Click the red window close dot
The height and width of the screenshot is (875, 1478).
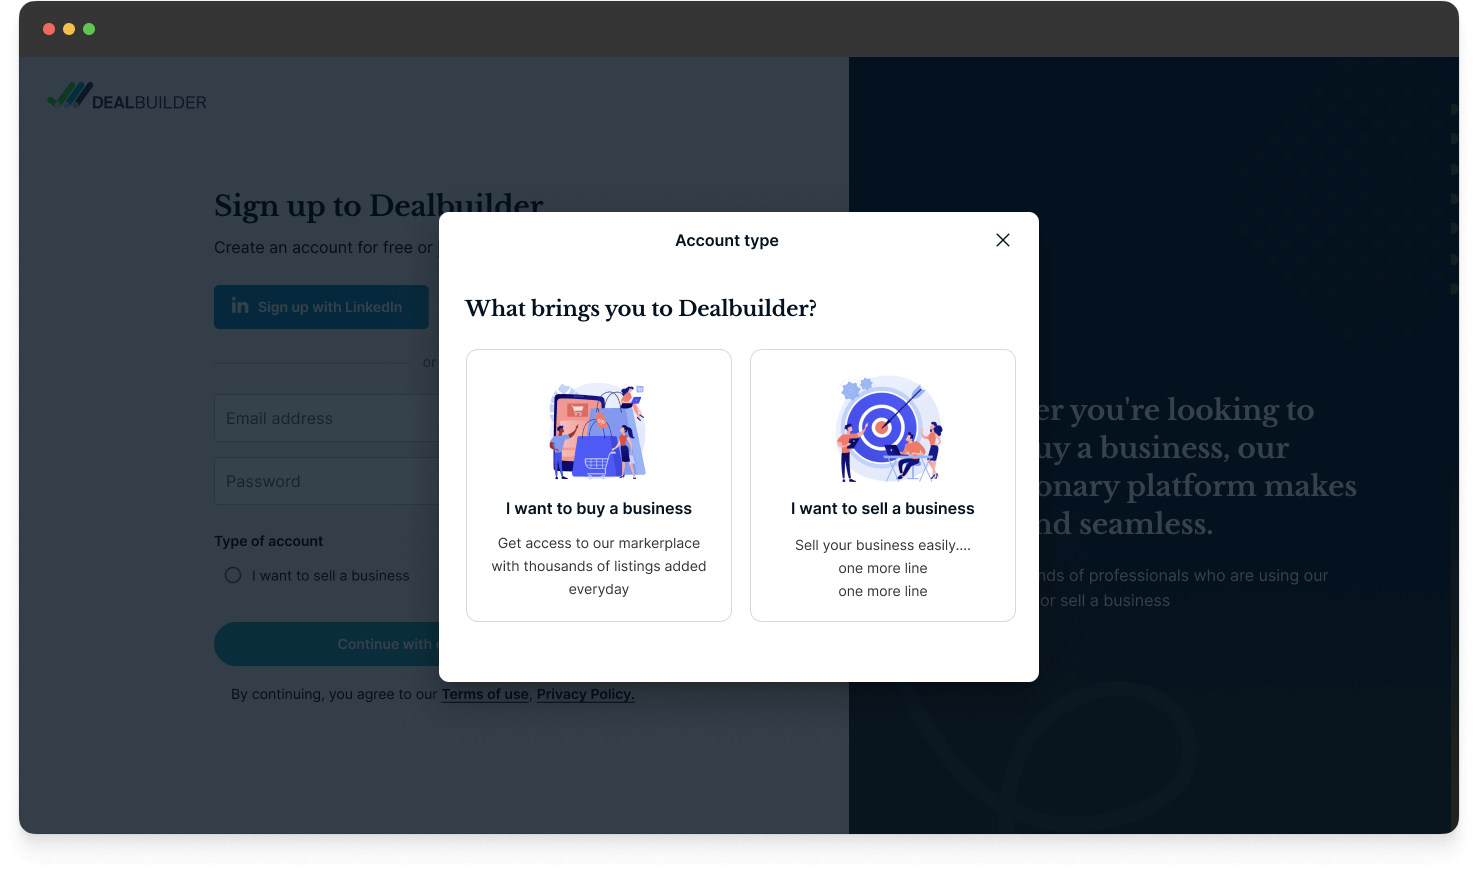pyautogui.click(x=49, y=29)
